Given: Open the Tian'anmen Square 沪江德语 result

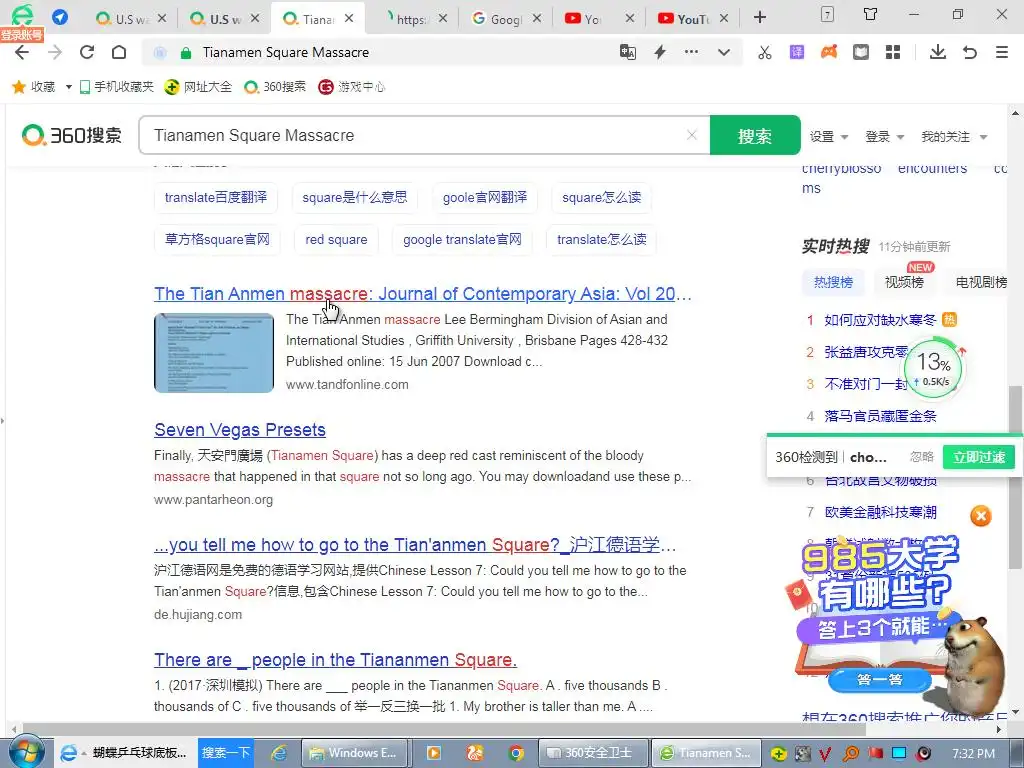Looking at the screenshot, I should (x=415, y=545).
